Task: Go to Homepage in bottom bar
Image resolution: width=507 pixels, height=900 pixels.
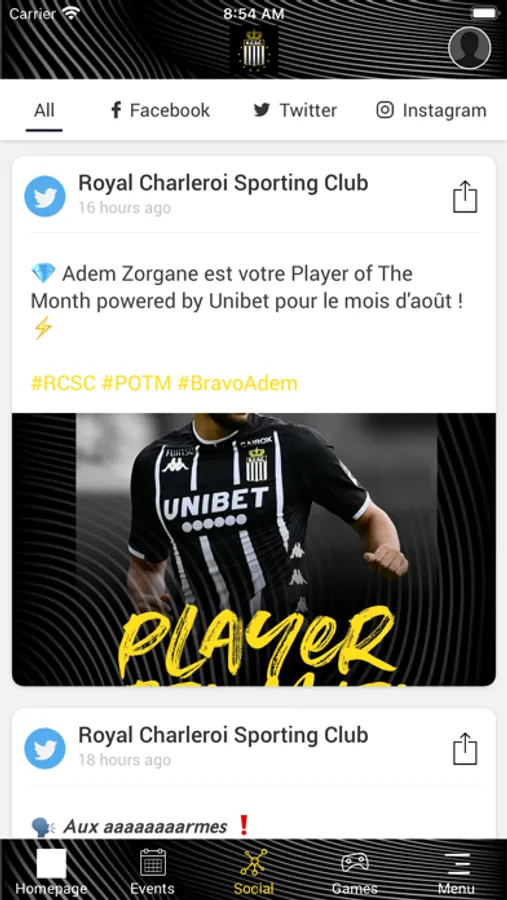Action: 51,872
